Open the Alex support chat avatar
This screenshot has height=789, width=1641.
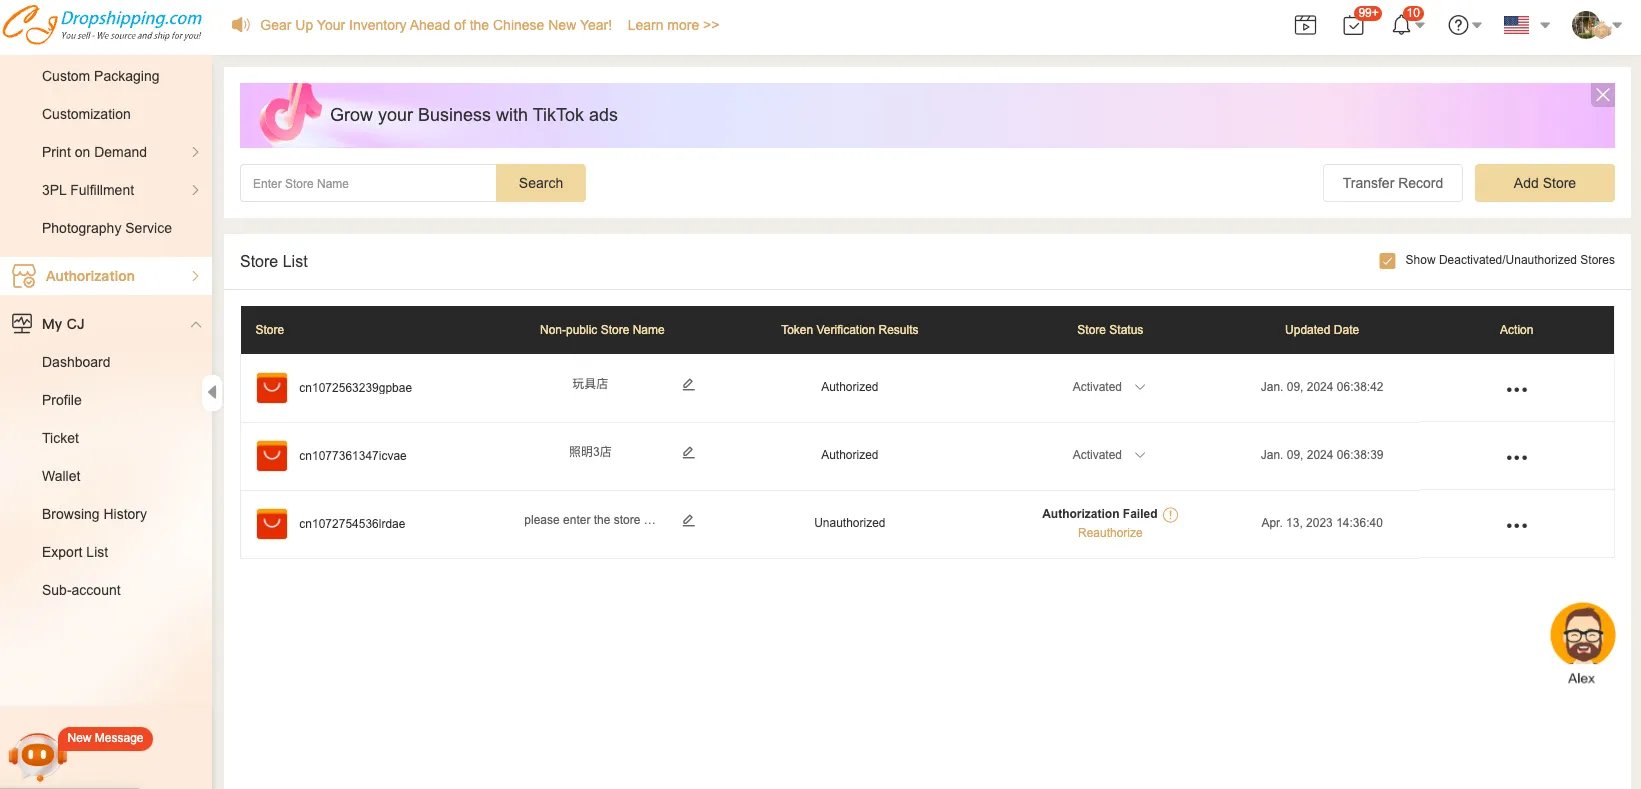click(x=1582, y=635)
